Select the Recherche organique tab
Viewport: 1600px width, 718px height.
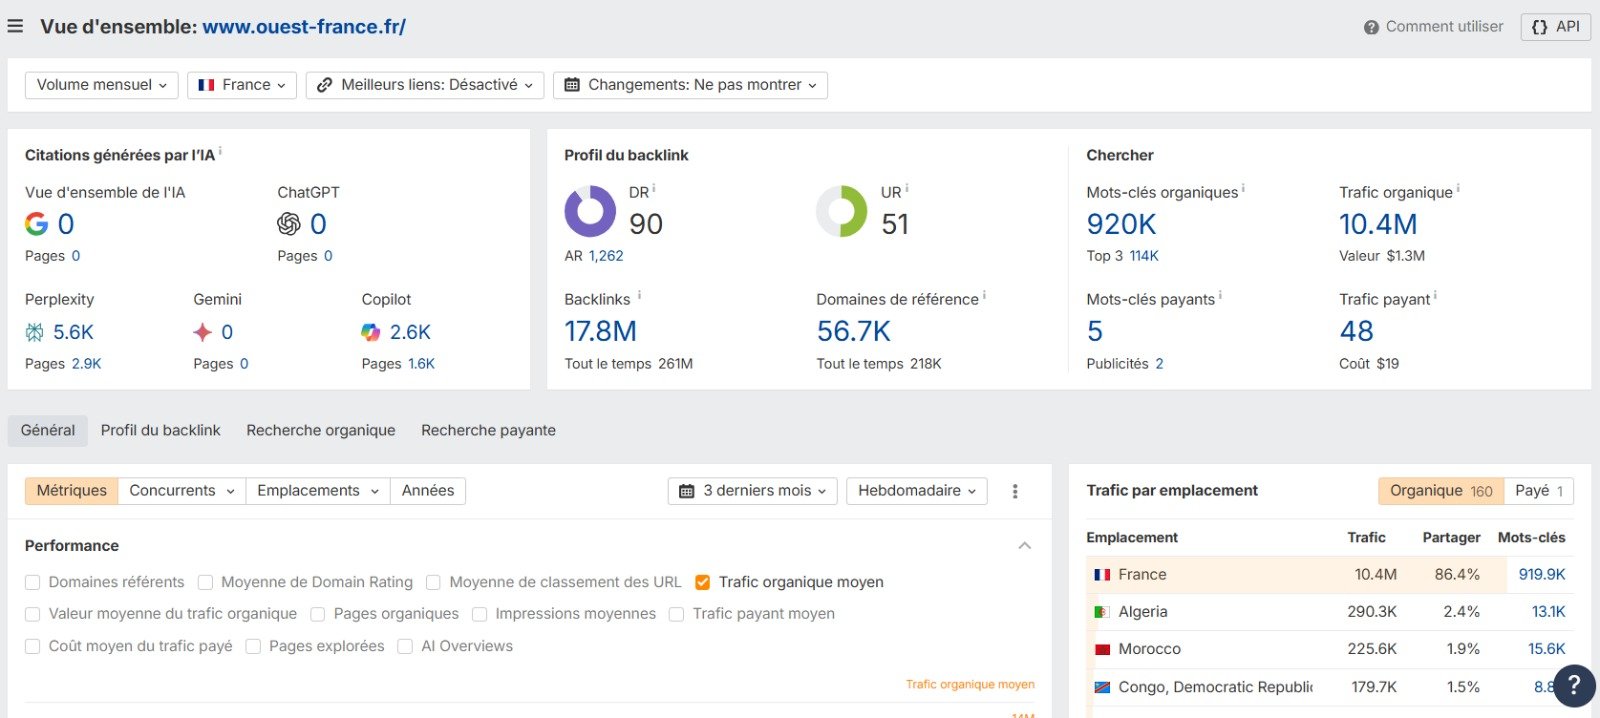[x=320, y=430]
